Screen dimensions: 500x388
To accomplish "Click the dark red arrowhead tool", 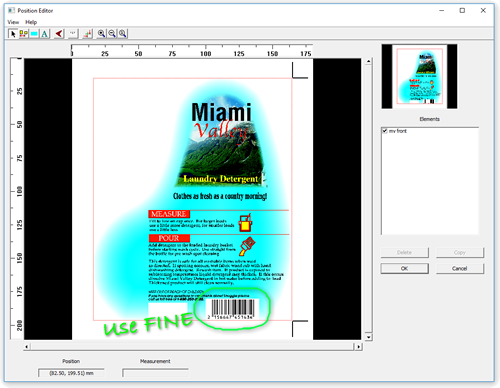I will click(x=59, y=34).
